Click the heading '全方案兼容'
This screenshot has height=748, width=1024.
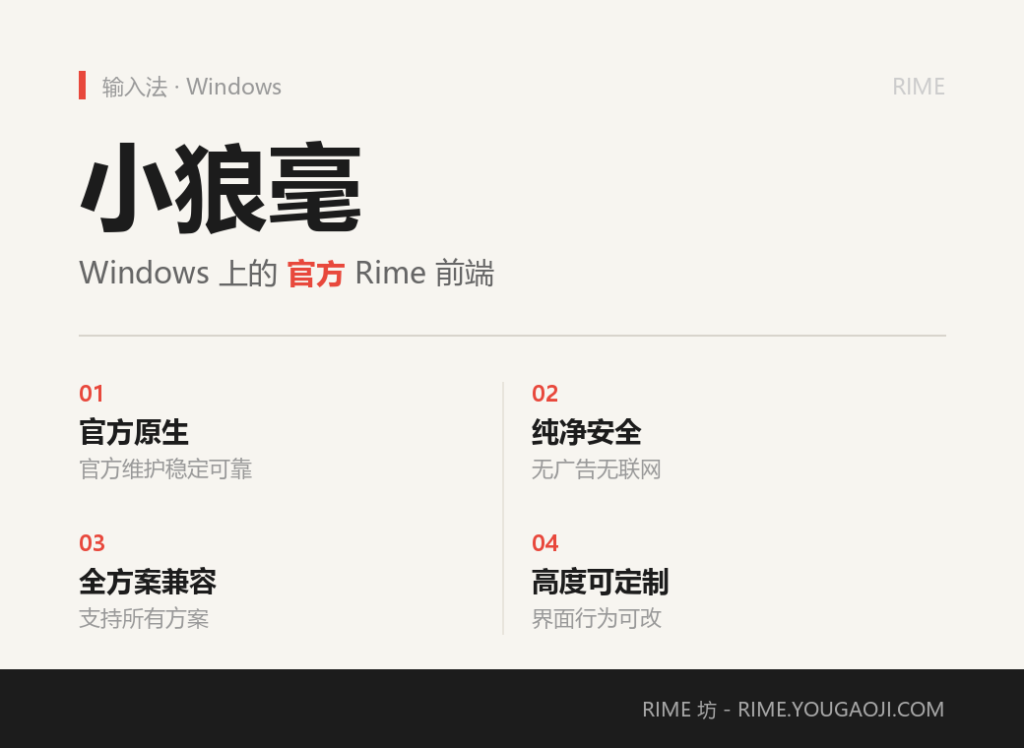pyautogui.click(x=148, y=581)
